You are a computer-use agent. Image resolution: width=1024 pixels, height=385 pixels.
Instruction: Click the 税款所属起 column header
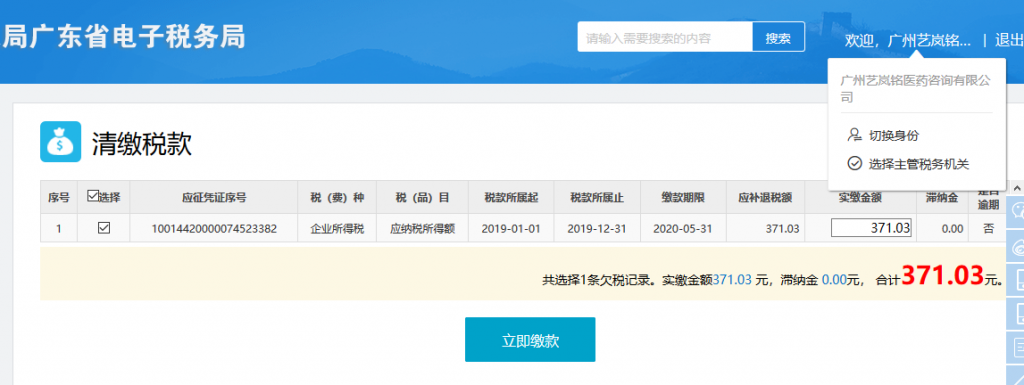[x=511, y=198]
